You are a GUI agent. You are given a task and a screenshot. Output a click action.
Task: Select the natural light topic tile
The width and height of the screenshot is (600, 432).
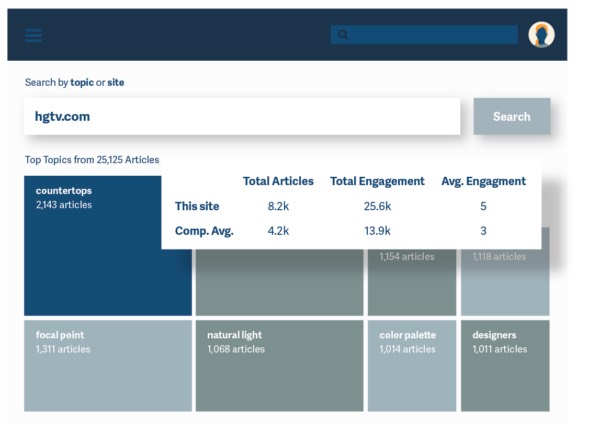tap(279, 365)
